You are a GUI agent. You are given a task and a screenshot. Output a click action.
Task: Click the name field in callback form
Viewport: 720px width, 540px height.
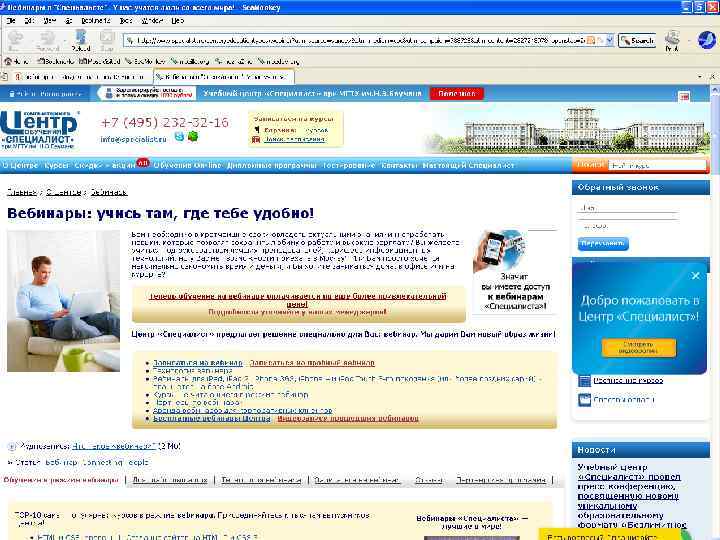tap(628, 208)
